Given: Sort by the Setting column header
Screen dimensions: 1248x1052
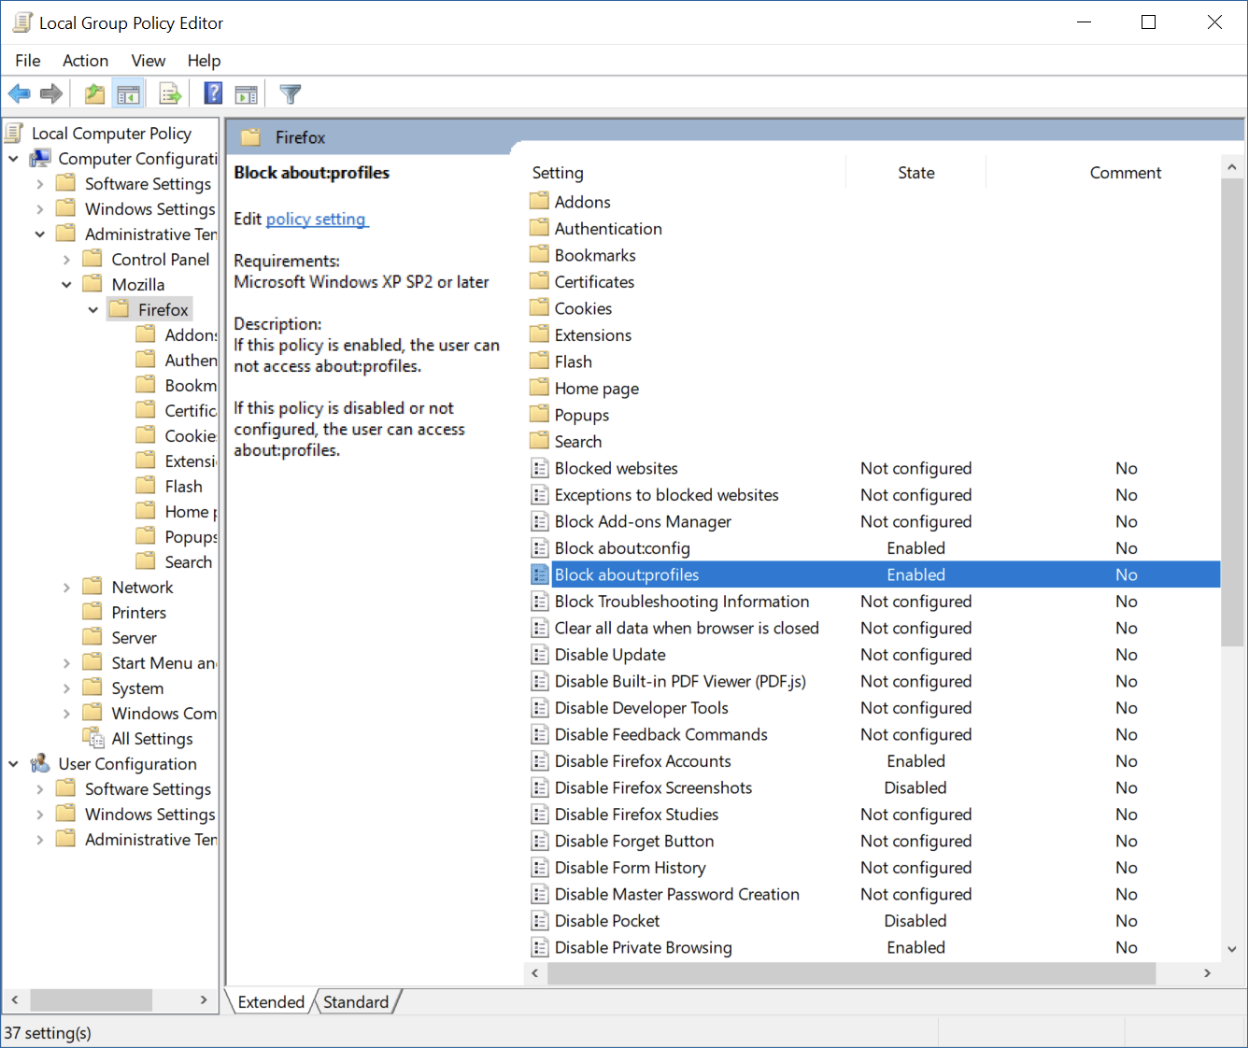Looking at the screenshot, I should click(x=686, y=173).
